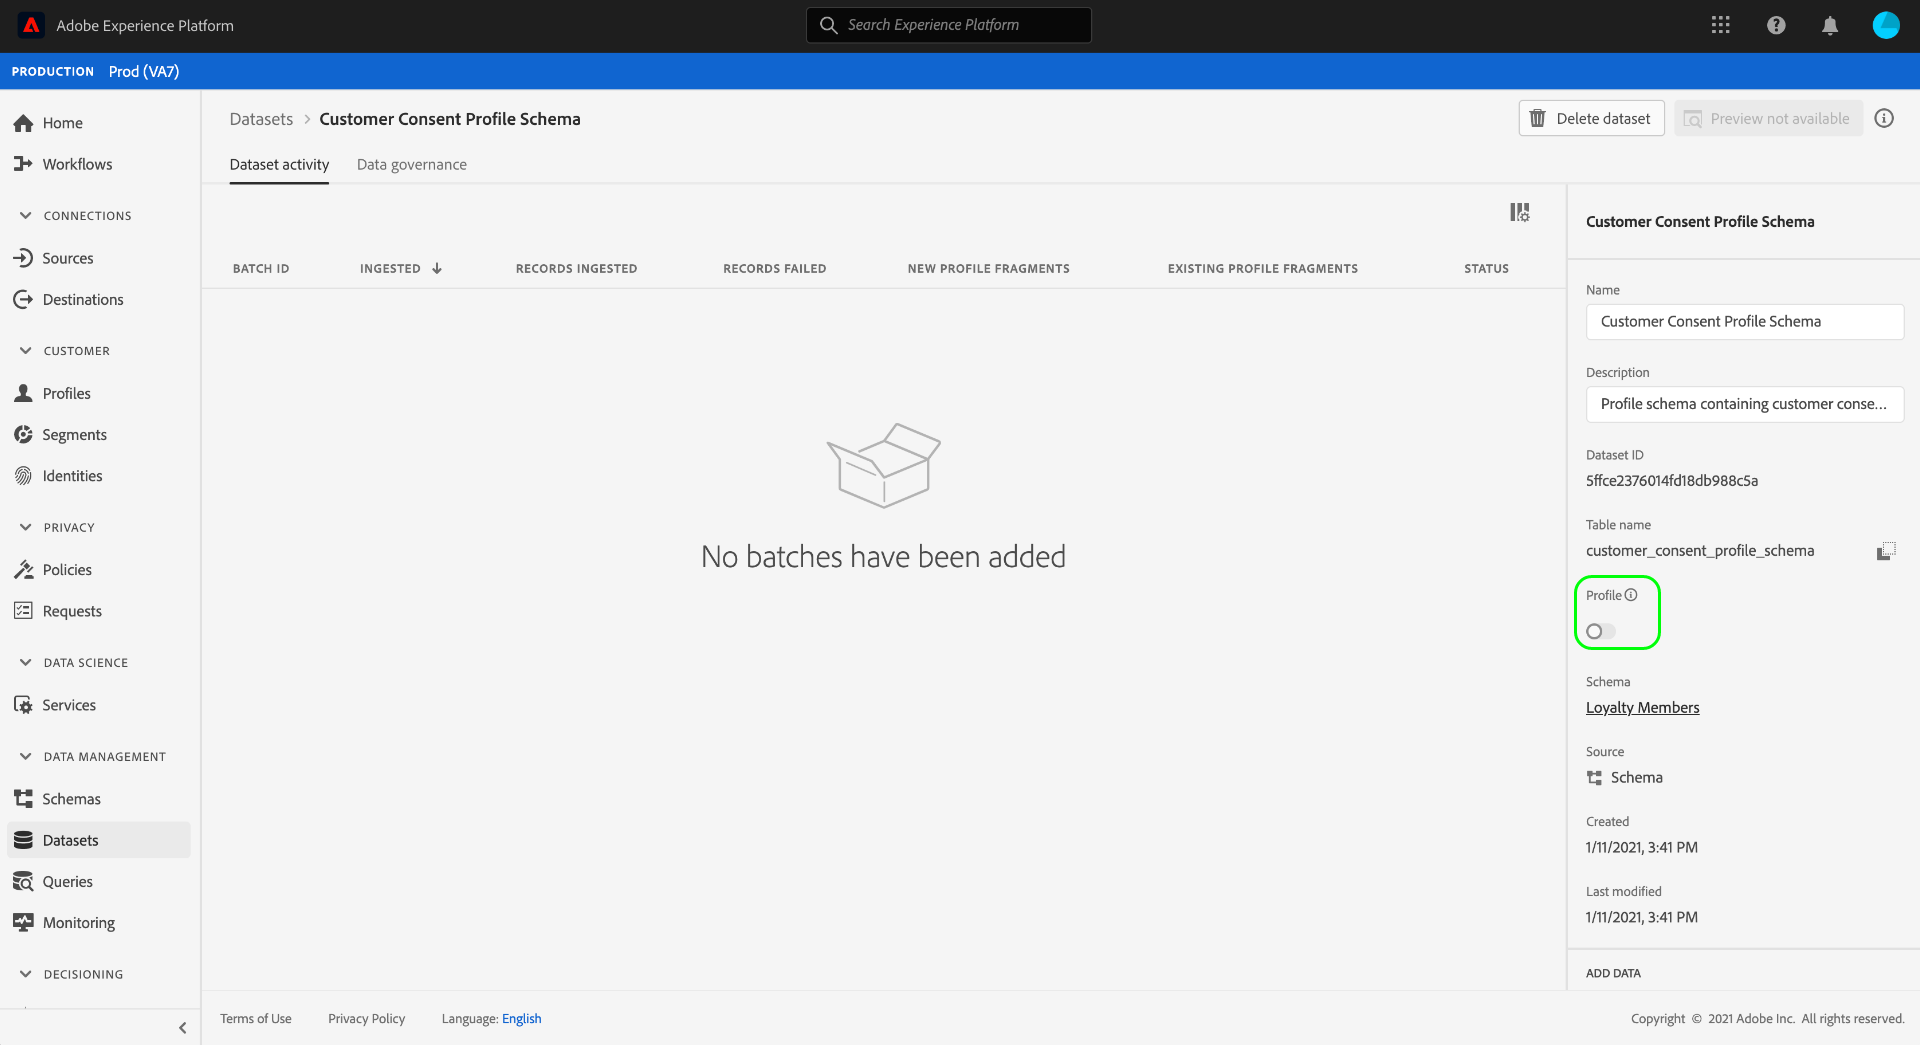Click the Delete dataset button
The height and width of the screenshot is (1045, 1920).
[1591, 118]
